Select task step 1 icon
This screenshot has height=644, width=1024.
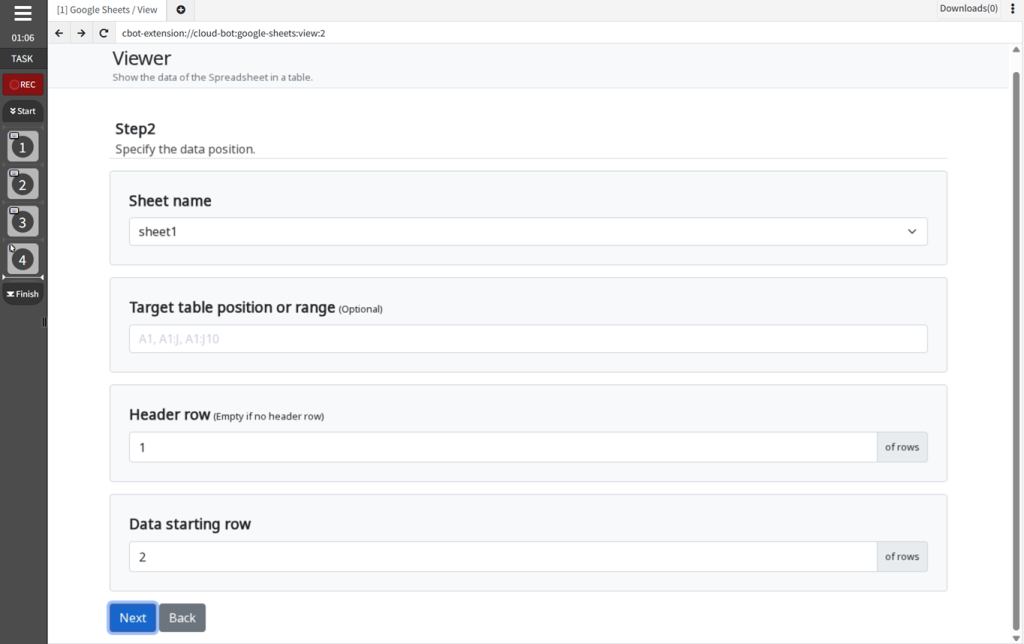click(23, 146)
